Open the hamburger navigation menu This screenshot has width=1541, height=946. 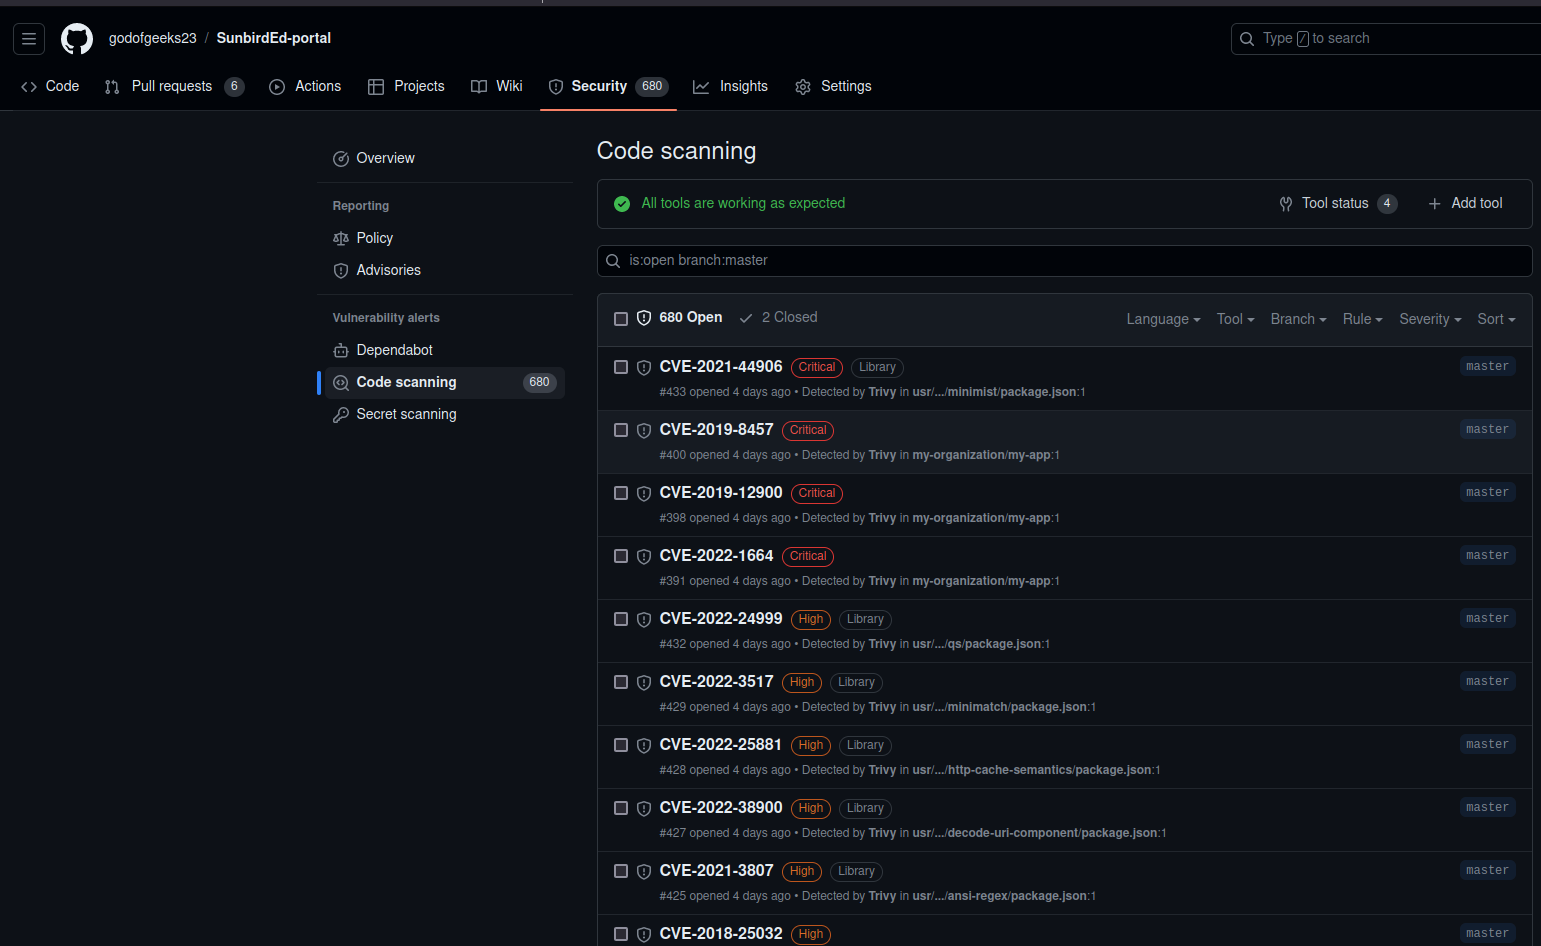coord(29,39)
